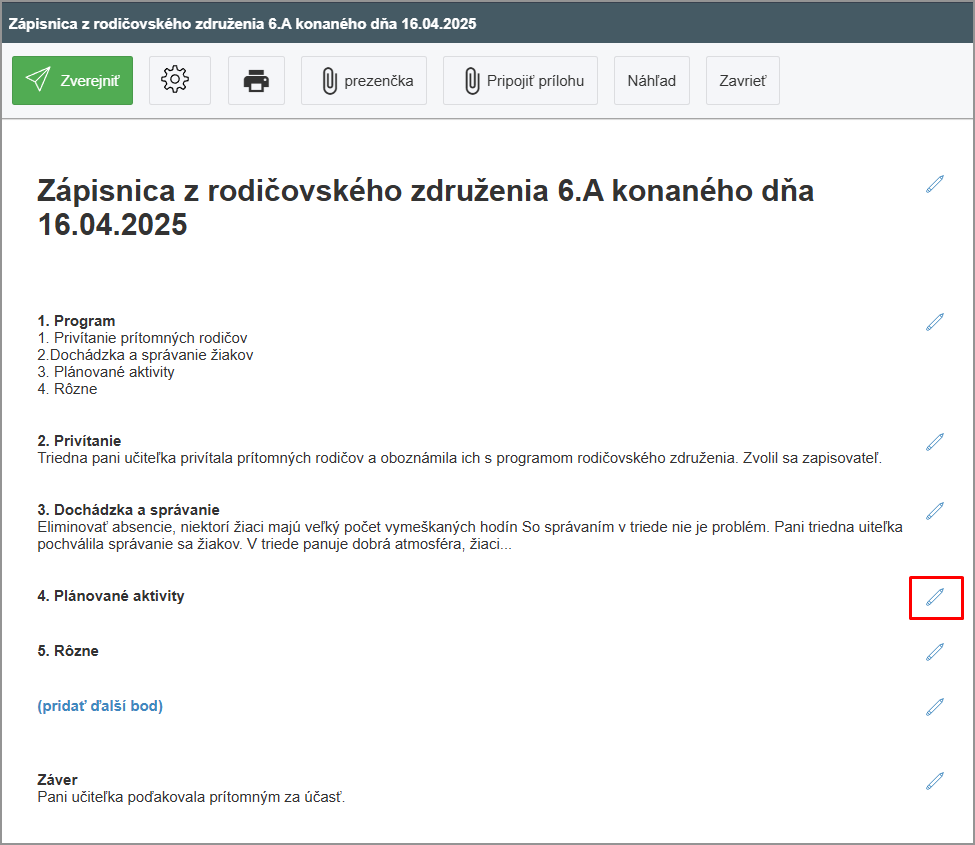Click the green Zverejniť publish button
The width and height of the screenshot is (975, 845).
72,81
